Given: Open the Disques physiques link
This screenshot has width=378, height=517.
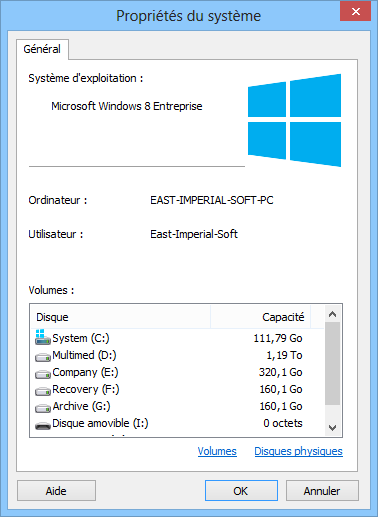Looking at the screenshot, I should [x=298, y=451].
